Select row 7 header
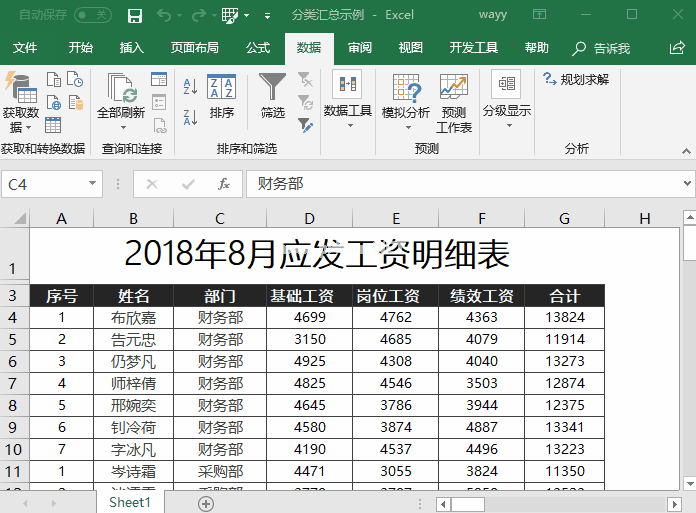This screenshot has width=696, height=513. [x=12, y=383]
